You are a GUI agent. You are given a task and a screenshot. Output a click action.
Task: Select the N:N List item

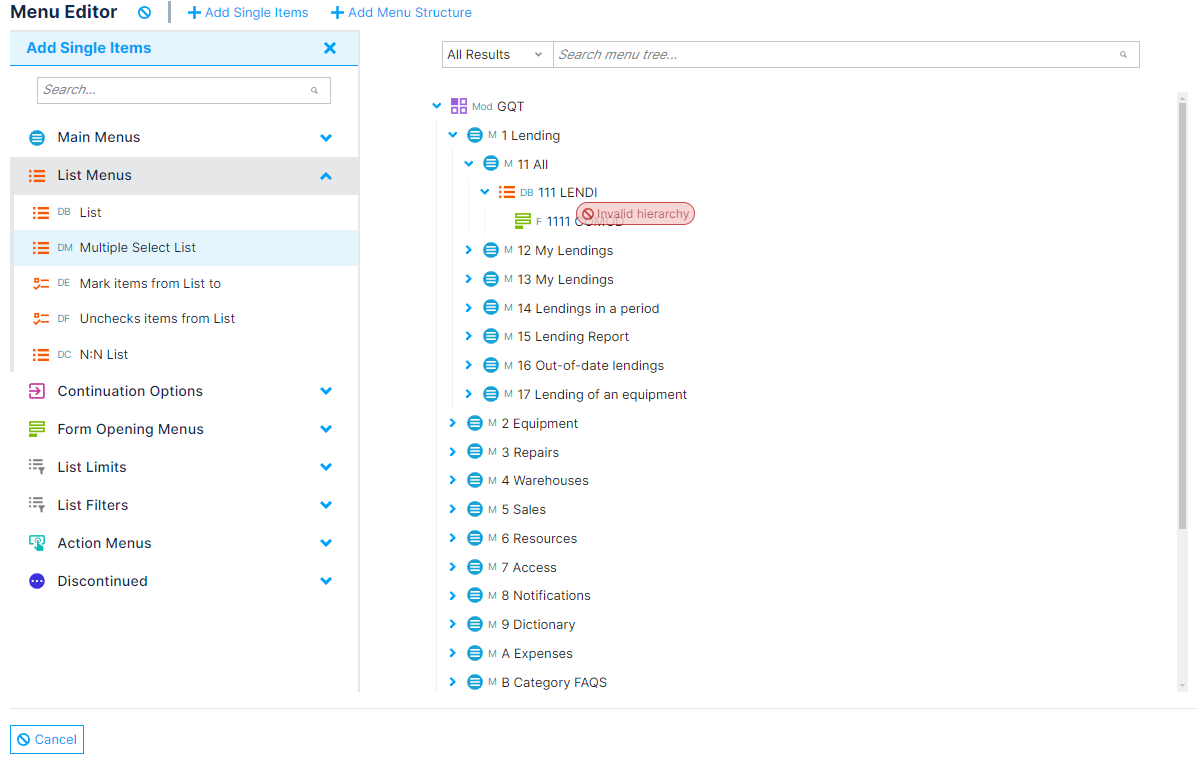186,355
